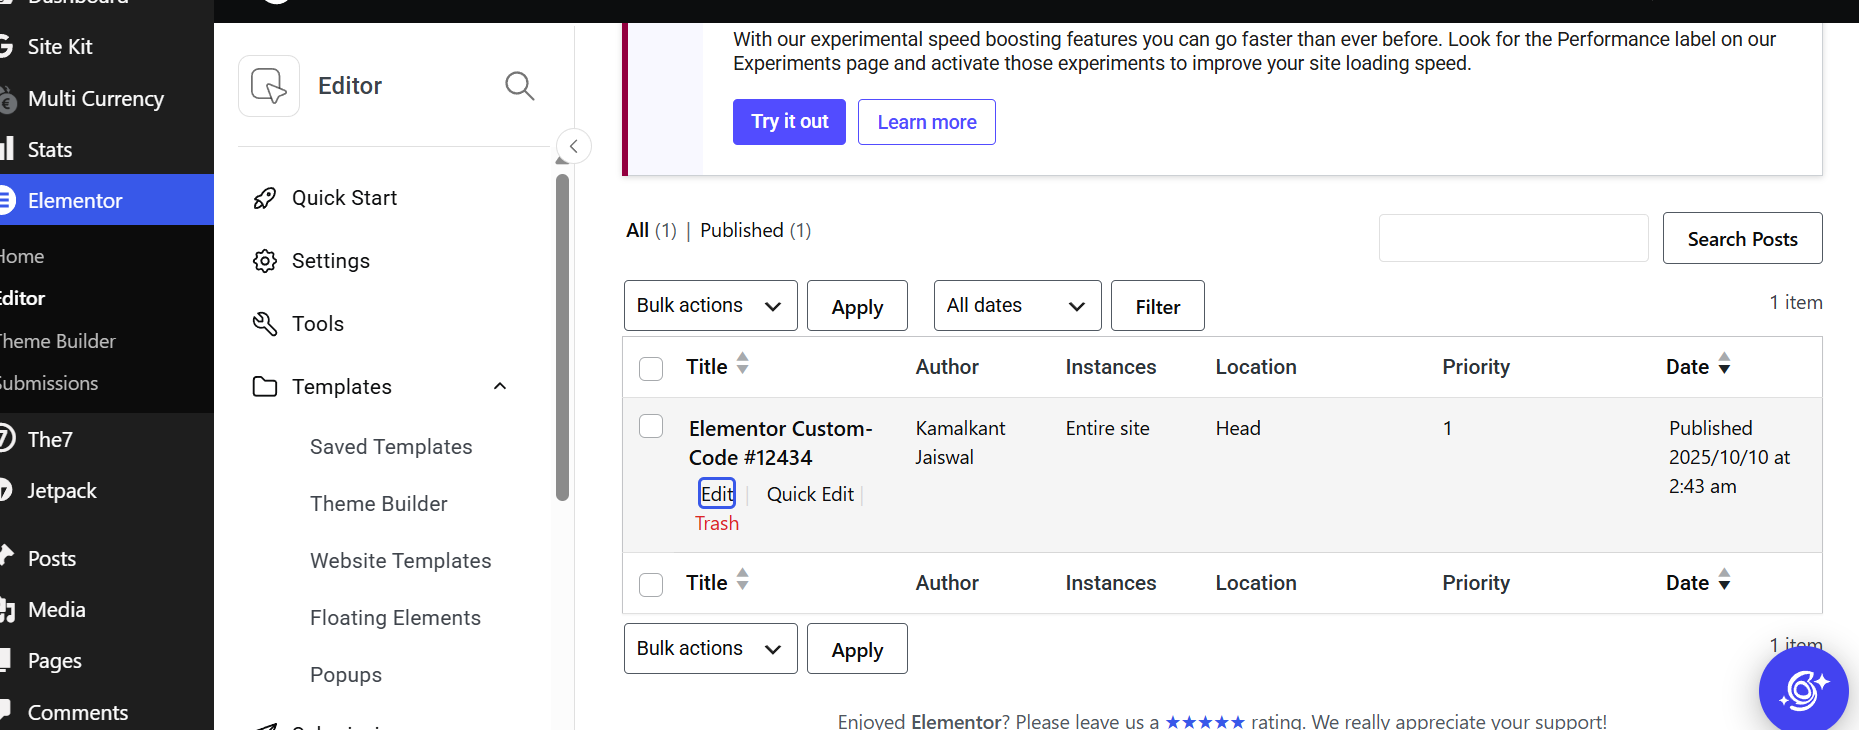The image size is (1859, 730).
Task: Open Theme Builder under Templates
Action: 379,504
